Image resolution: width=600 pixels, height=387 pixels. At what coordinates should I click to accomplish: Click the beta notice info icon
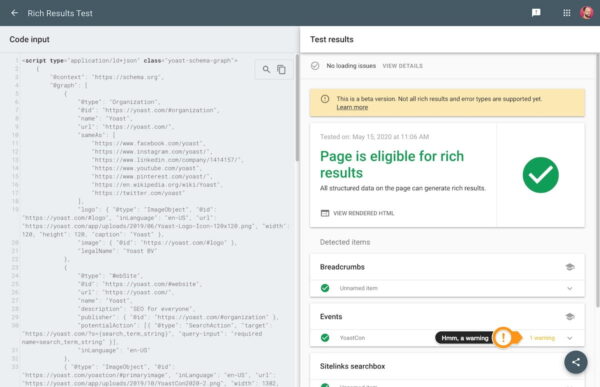click(325, 99)
